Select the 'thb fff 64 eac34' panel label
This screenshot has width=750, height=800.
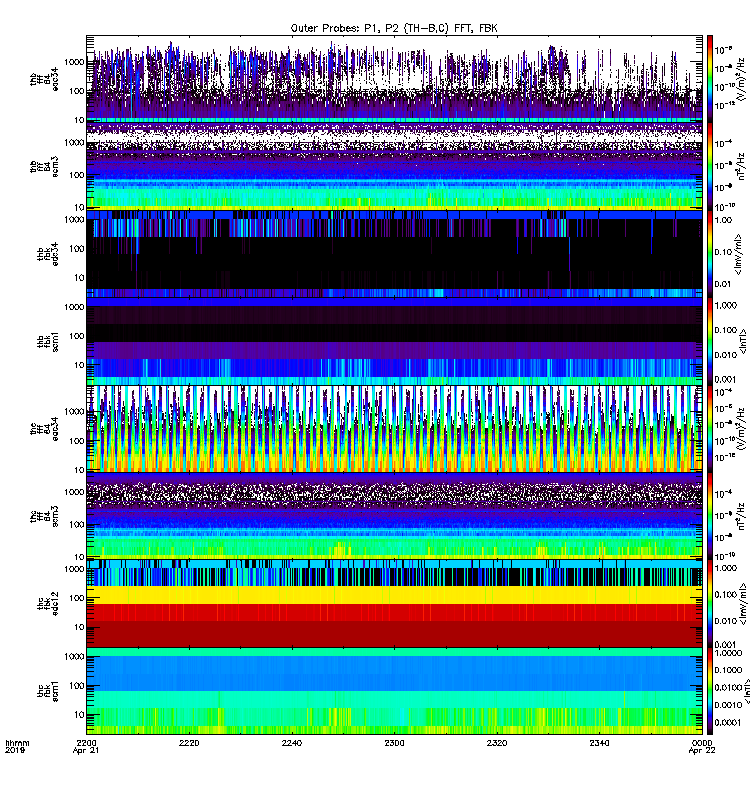[x=44, y=79]
